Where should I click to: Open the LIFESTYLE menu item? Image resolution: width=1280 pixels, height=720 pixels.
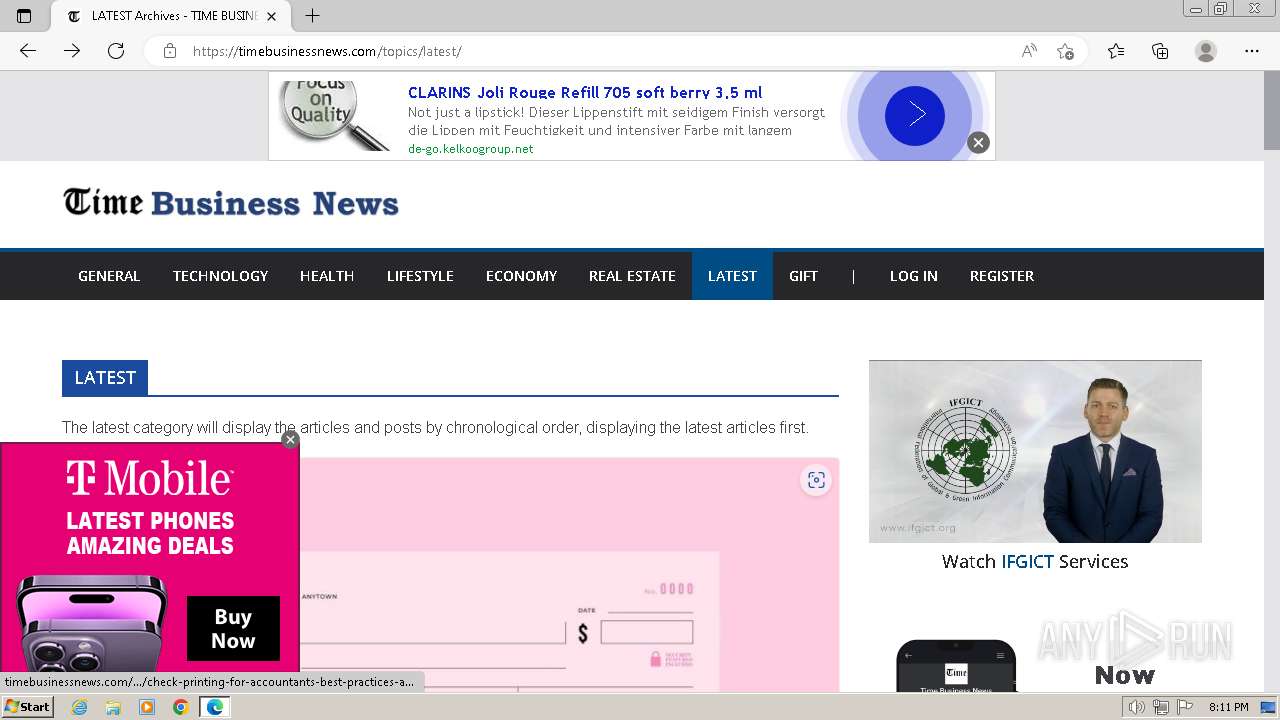click(420, 276)
